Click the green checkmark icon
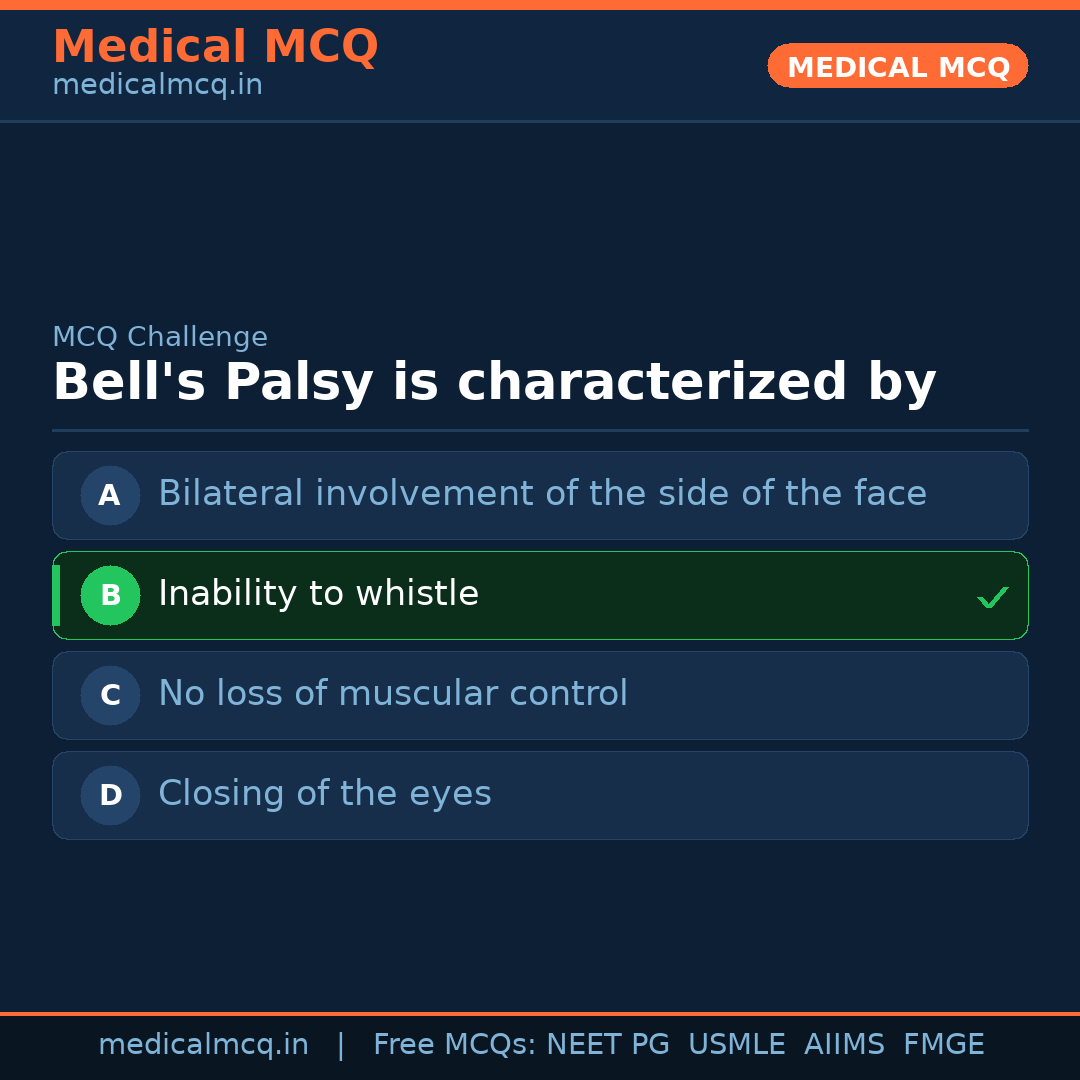The width and height of the screenshot is (1080, 1080). pyautogui.click(x=992, y=597)
